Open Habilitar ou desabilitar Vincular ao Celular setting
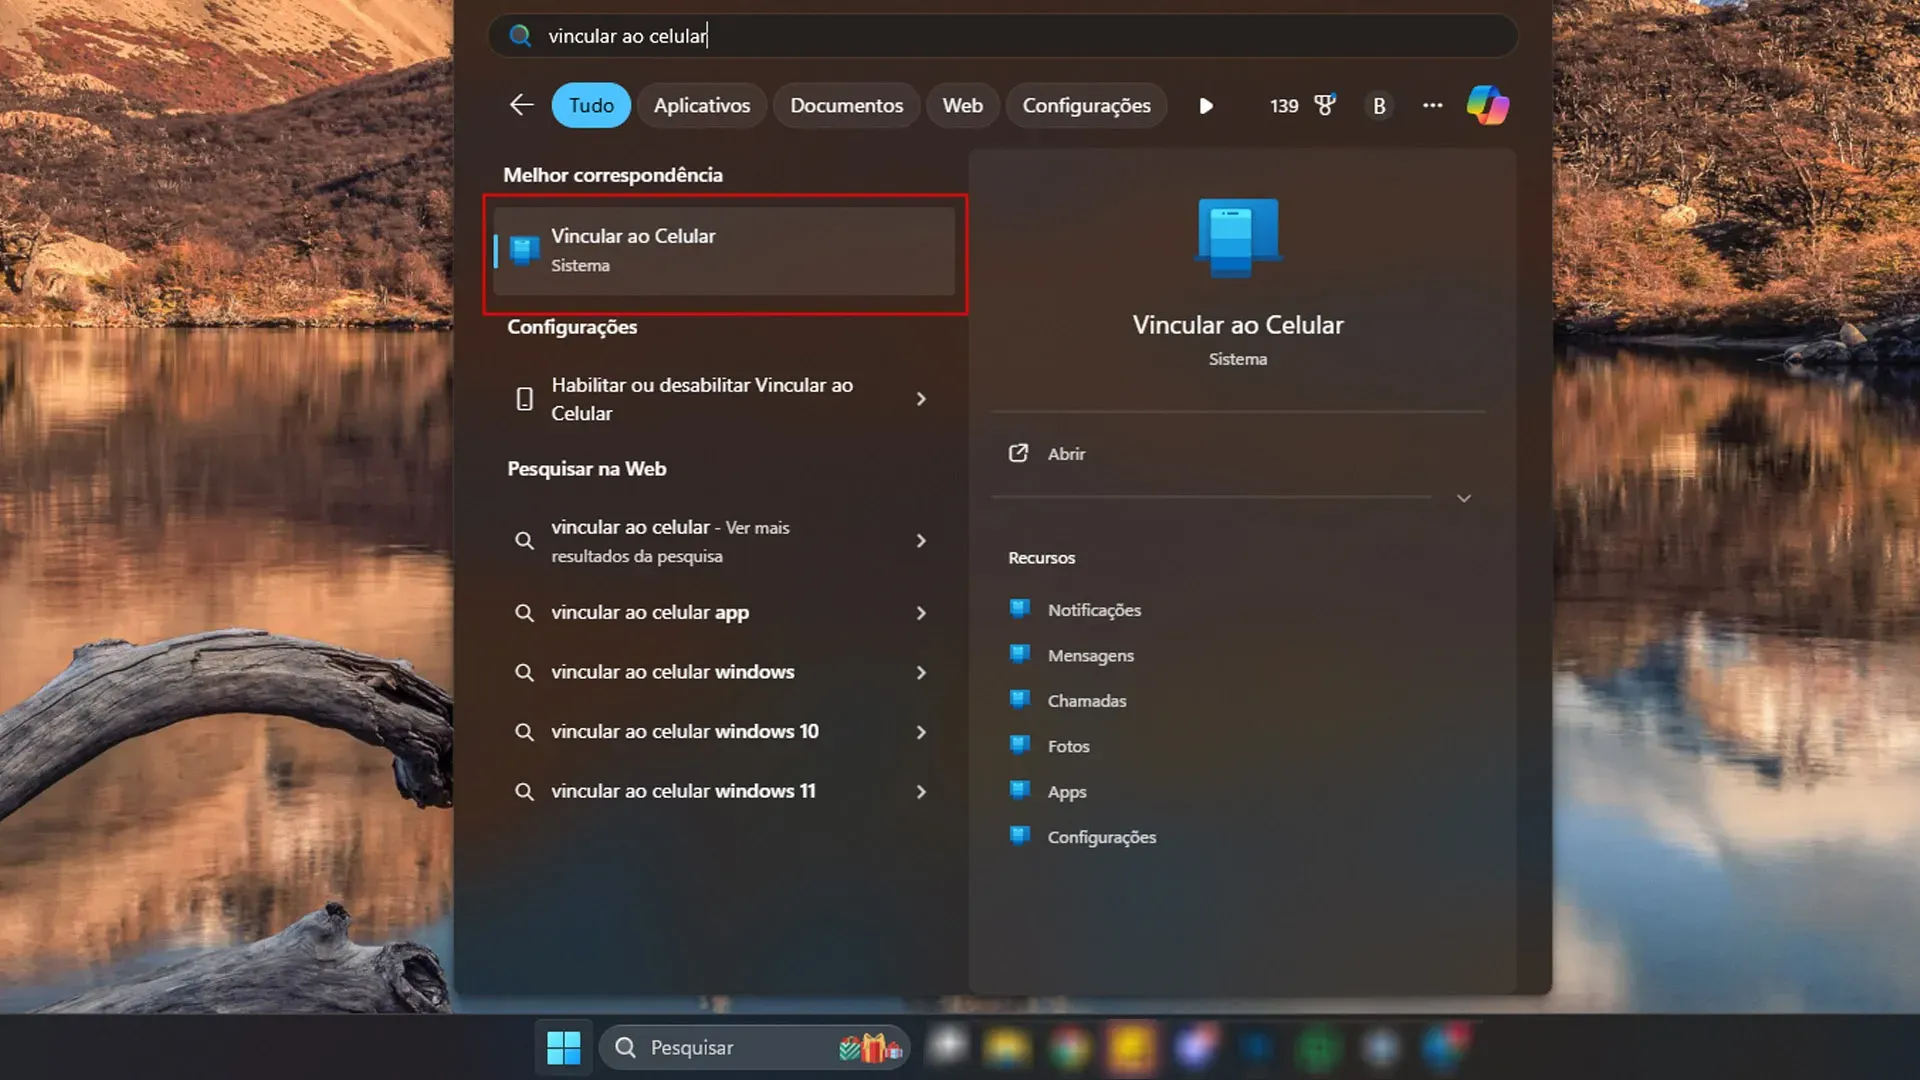 [702, 399]
